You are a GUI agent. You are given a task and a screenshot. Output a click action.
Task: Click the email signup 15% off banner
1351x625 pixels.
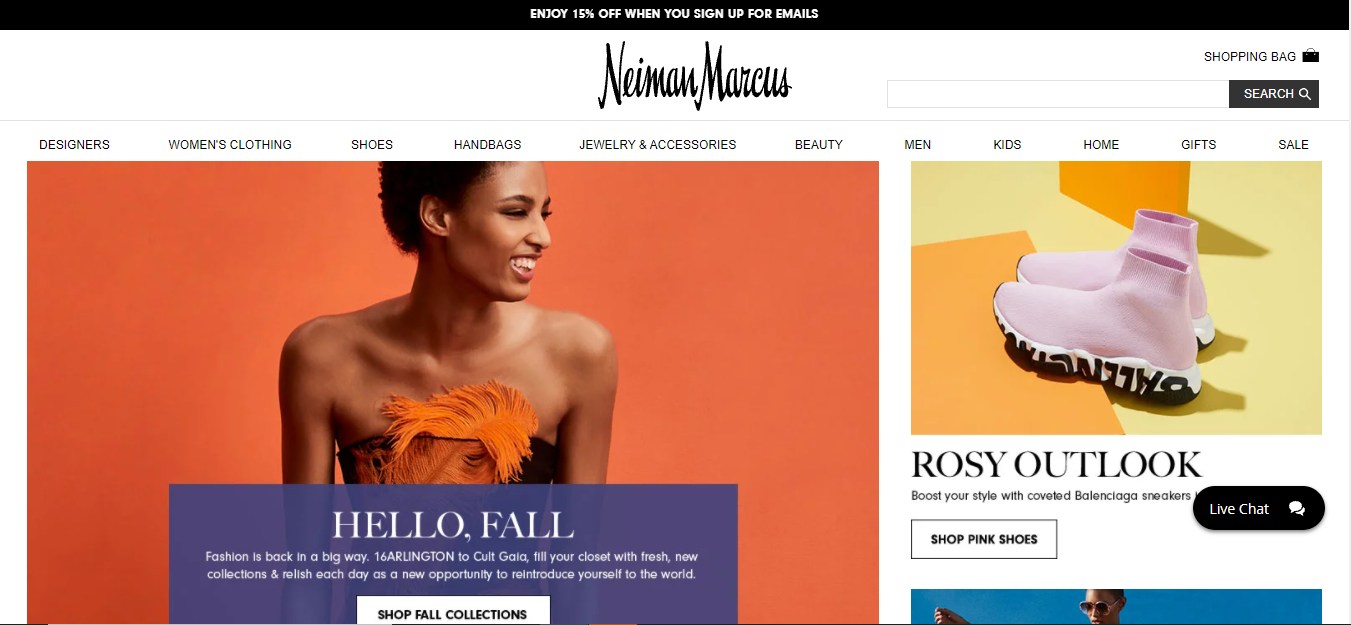click(675, 14)
